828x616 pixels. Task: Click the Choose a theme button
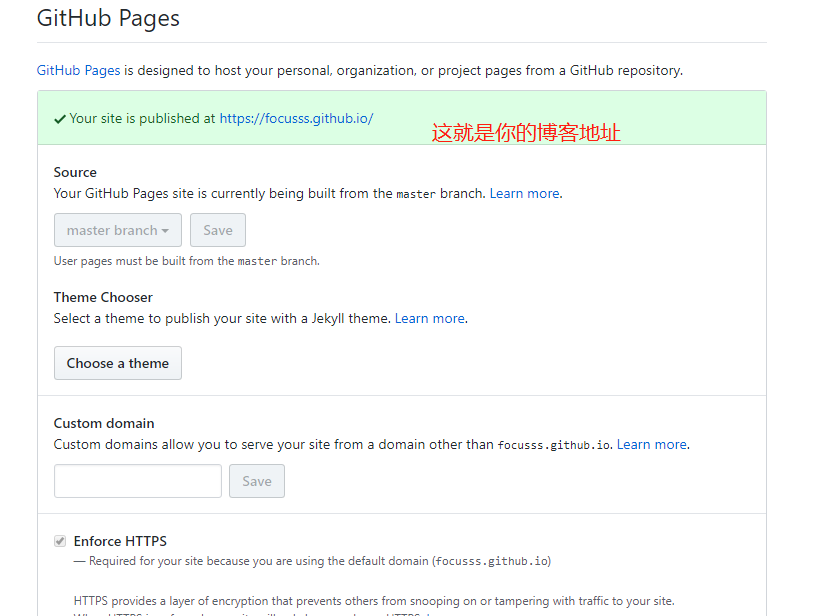117,362
